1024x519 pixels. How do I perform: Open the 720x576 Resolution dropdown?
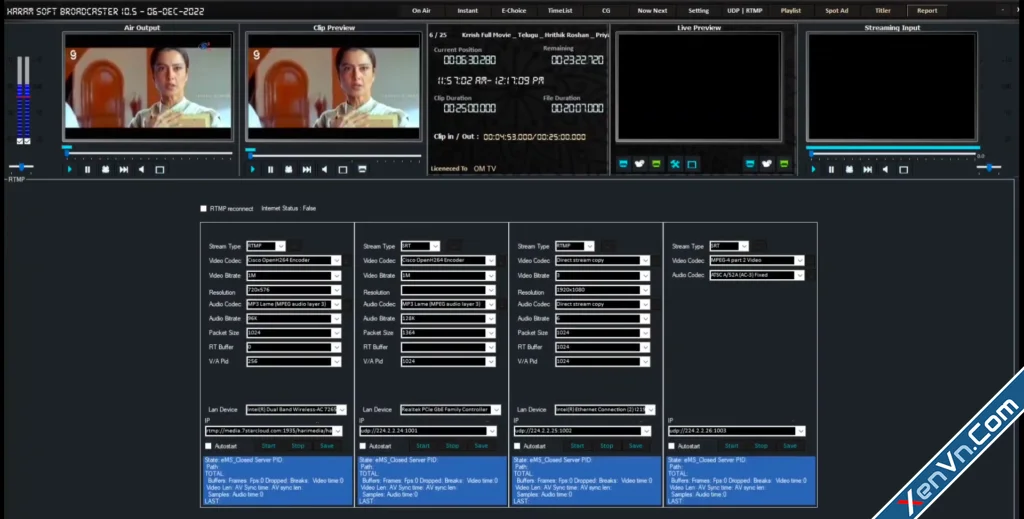tap(294, 290)
